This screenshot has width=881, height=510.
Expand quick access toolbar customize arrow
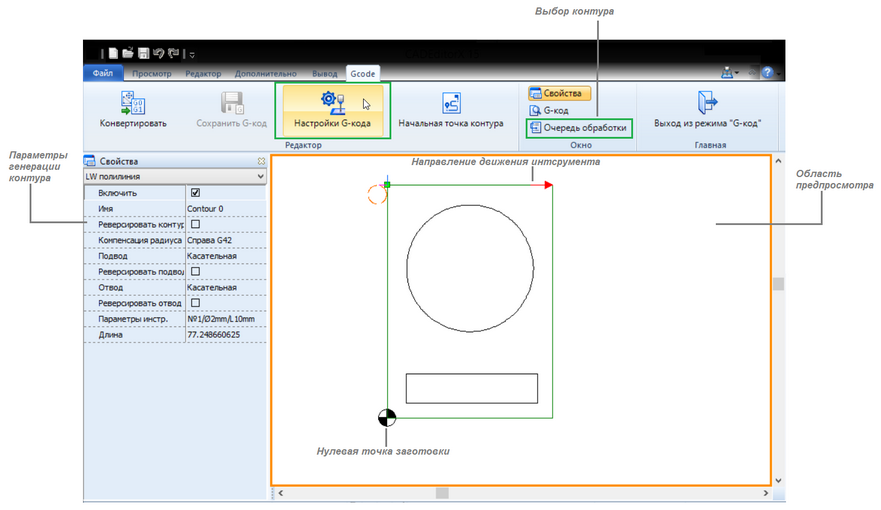192,54
